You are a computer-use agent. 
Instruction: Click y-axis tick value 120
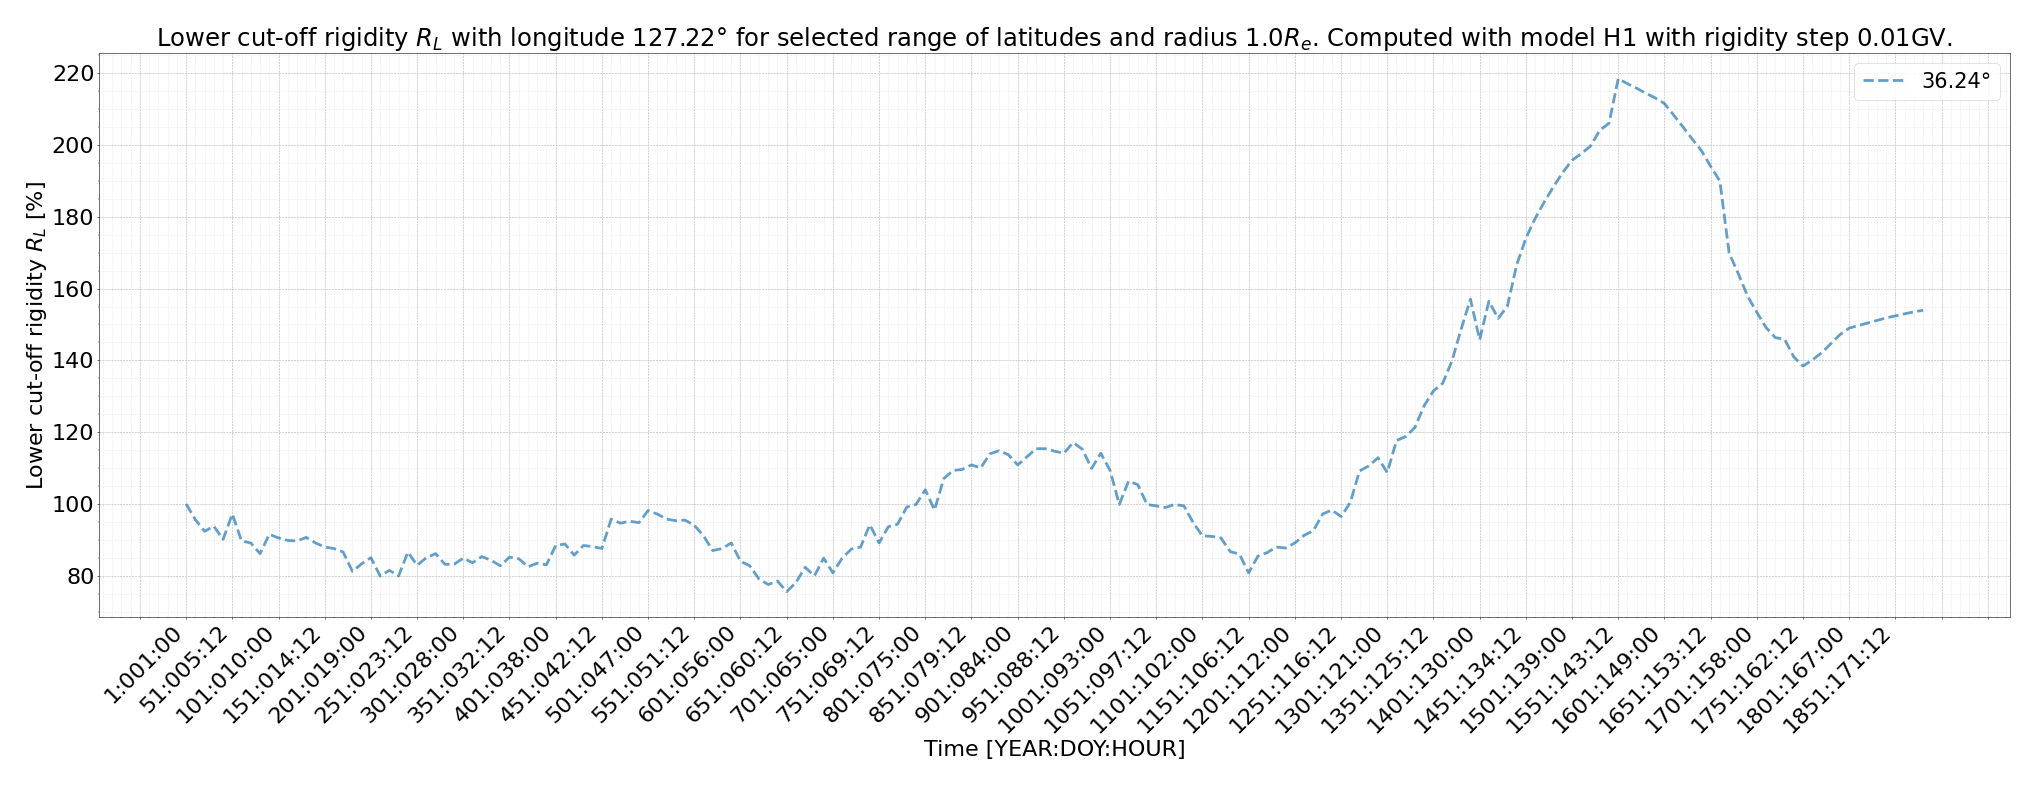coord(74,433)
